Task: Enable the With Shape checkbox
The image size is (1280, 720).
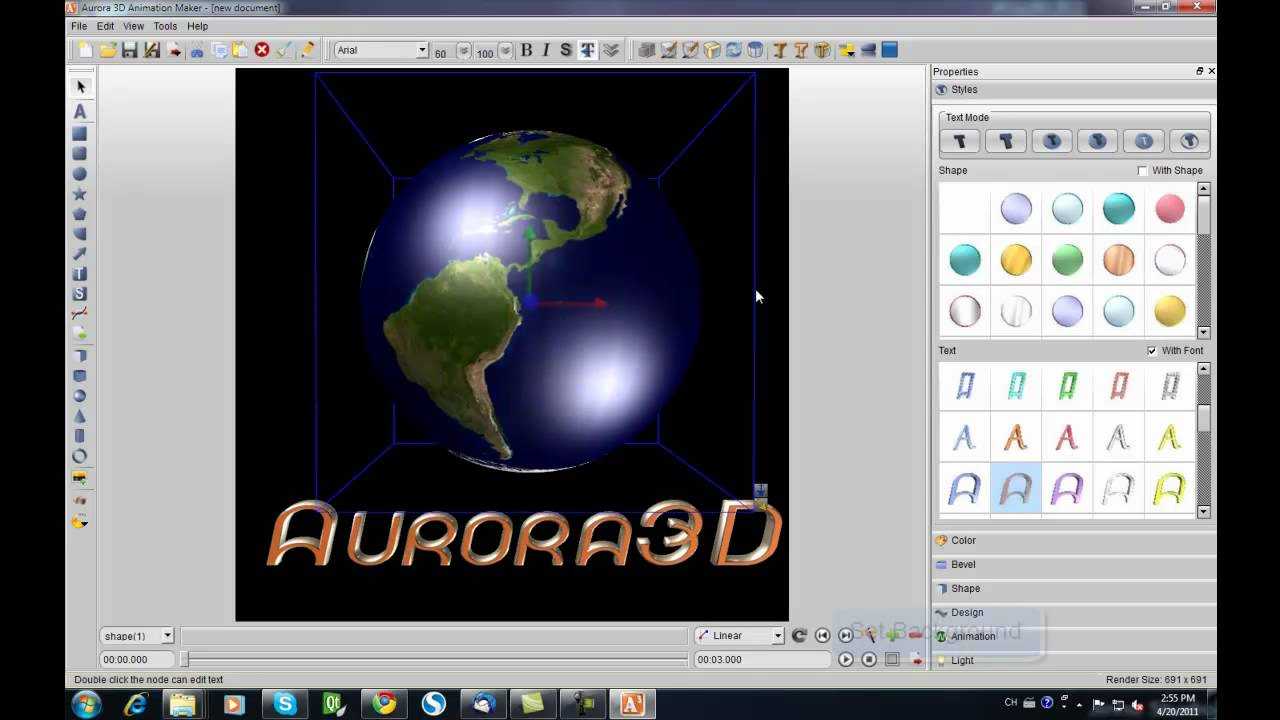Action: coord(1143,171)
